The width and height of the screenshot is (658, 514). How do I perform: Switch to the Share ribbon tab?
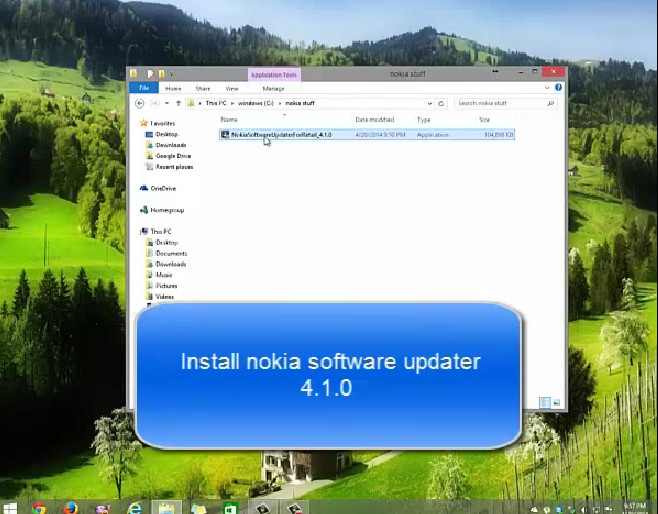(x=203, y=89)
